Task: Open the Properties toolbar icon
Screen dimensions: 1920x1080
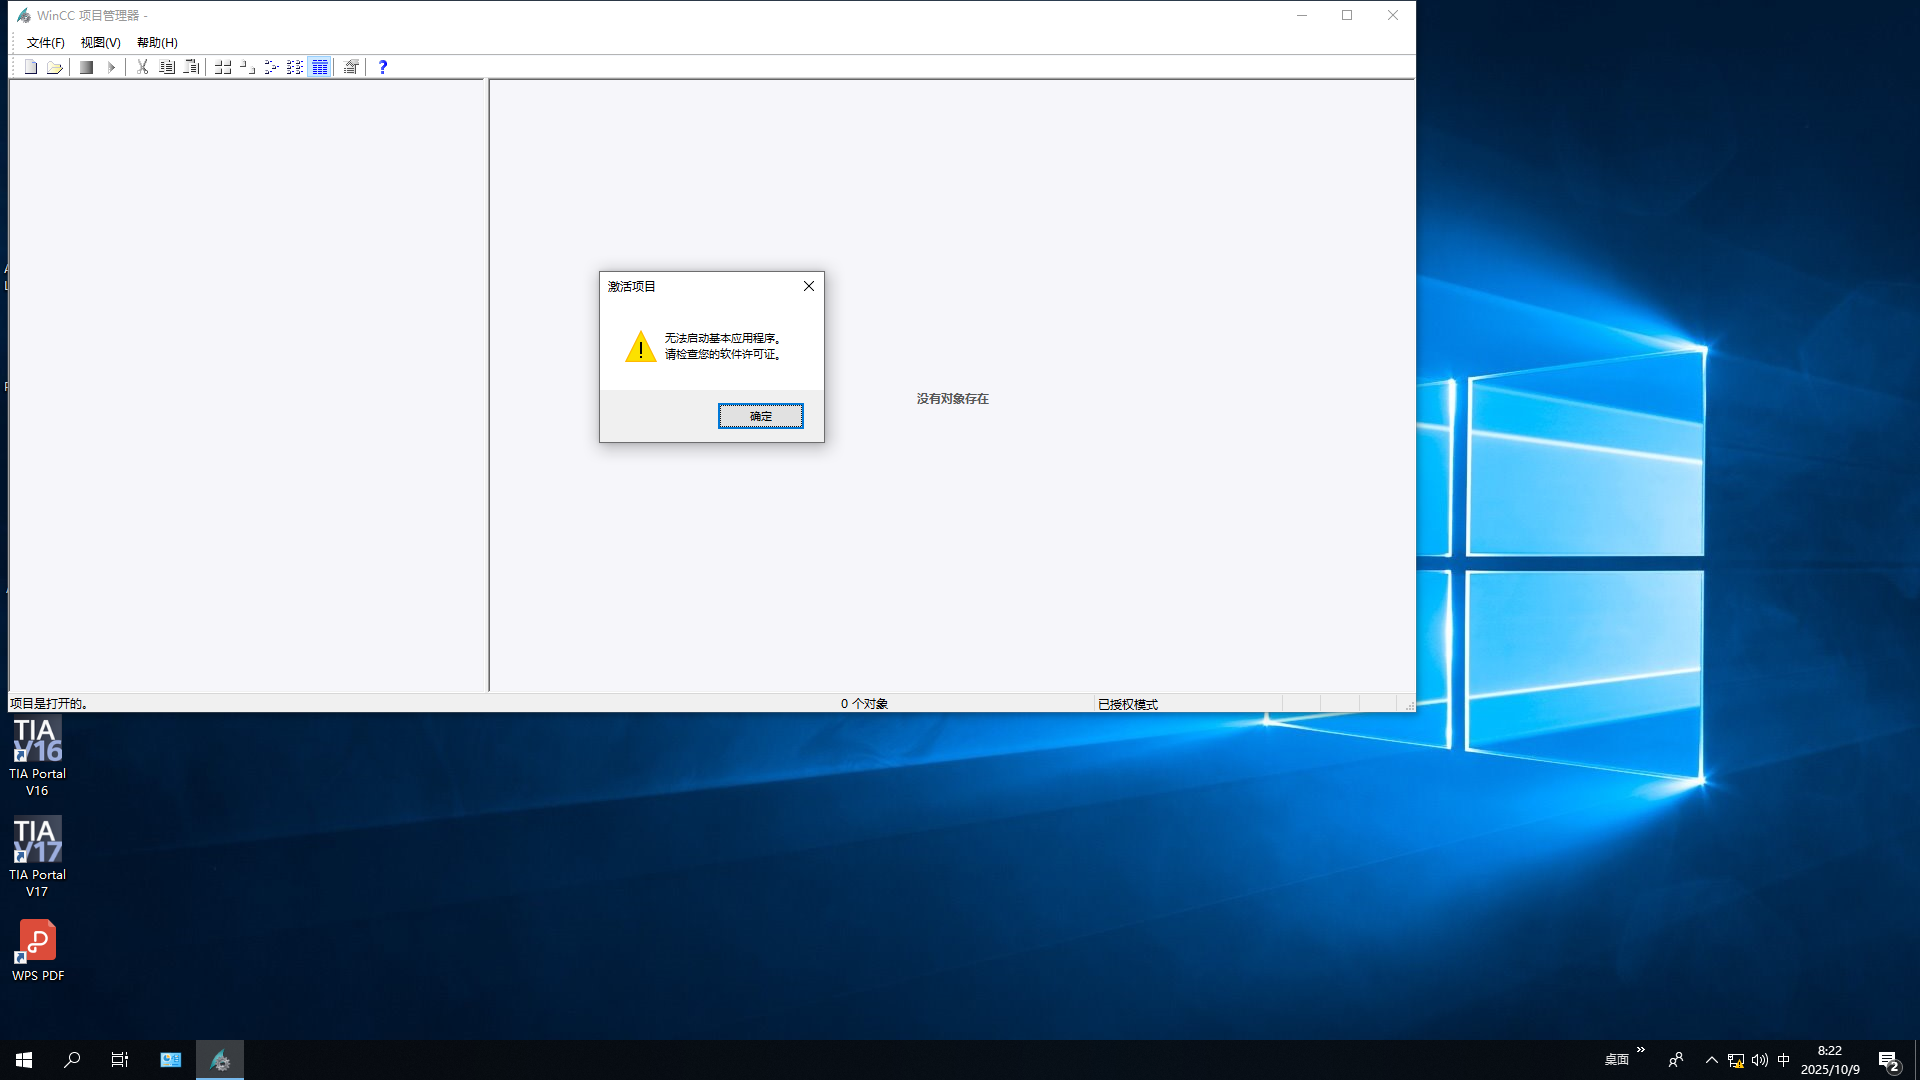Action: coord(351,67)
